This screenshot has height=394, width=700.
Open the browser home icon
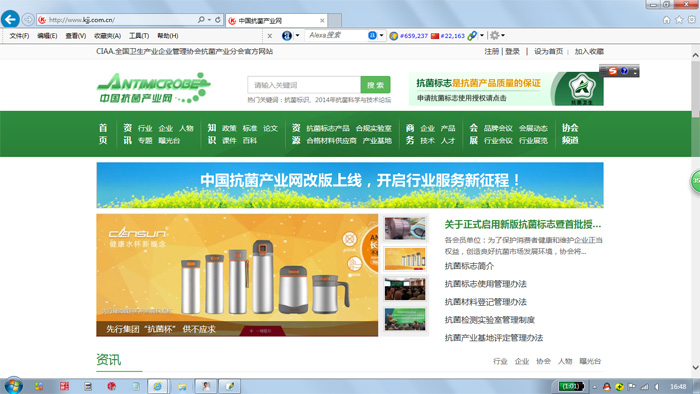point(667,20)
